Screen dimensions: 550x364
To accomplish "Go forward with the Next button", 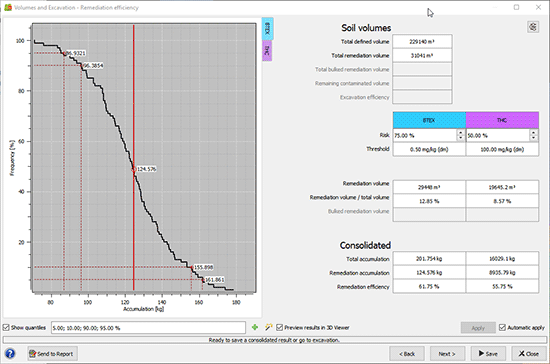I will click(447, 353).
